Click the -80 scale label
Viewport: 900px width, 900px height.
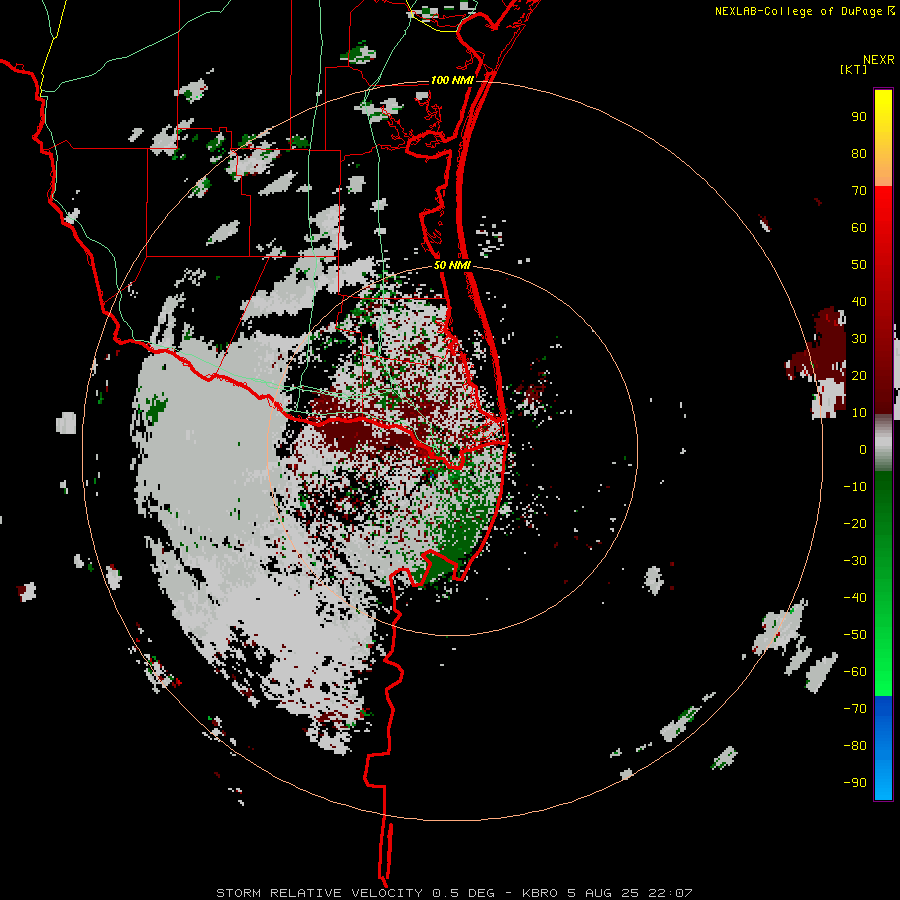click(855, 746)
